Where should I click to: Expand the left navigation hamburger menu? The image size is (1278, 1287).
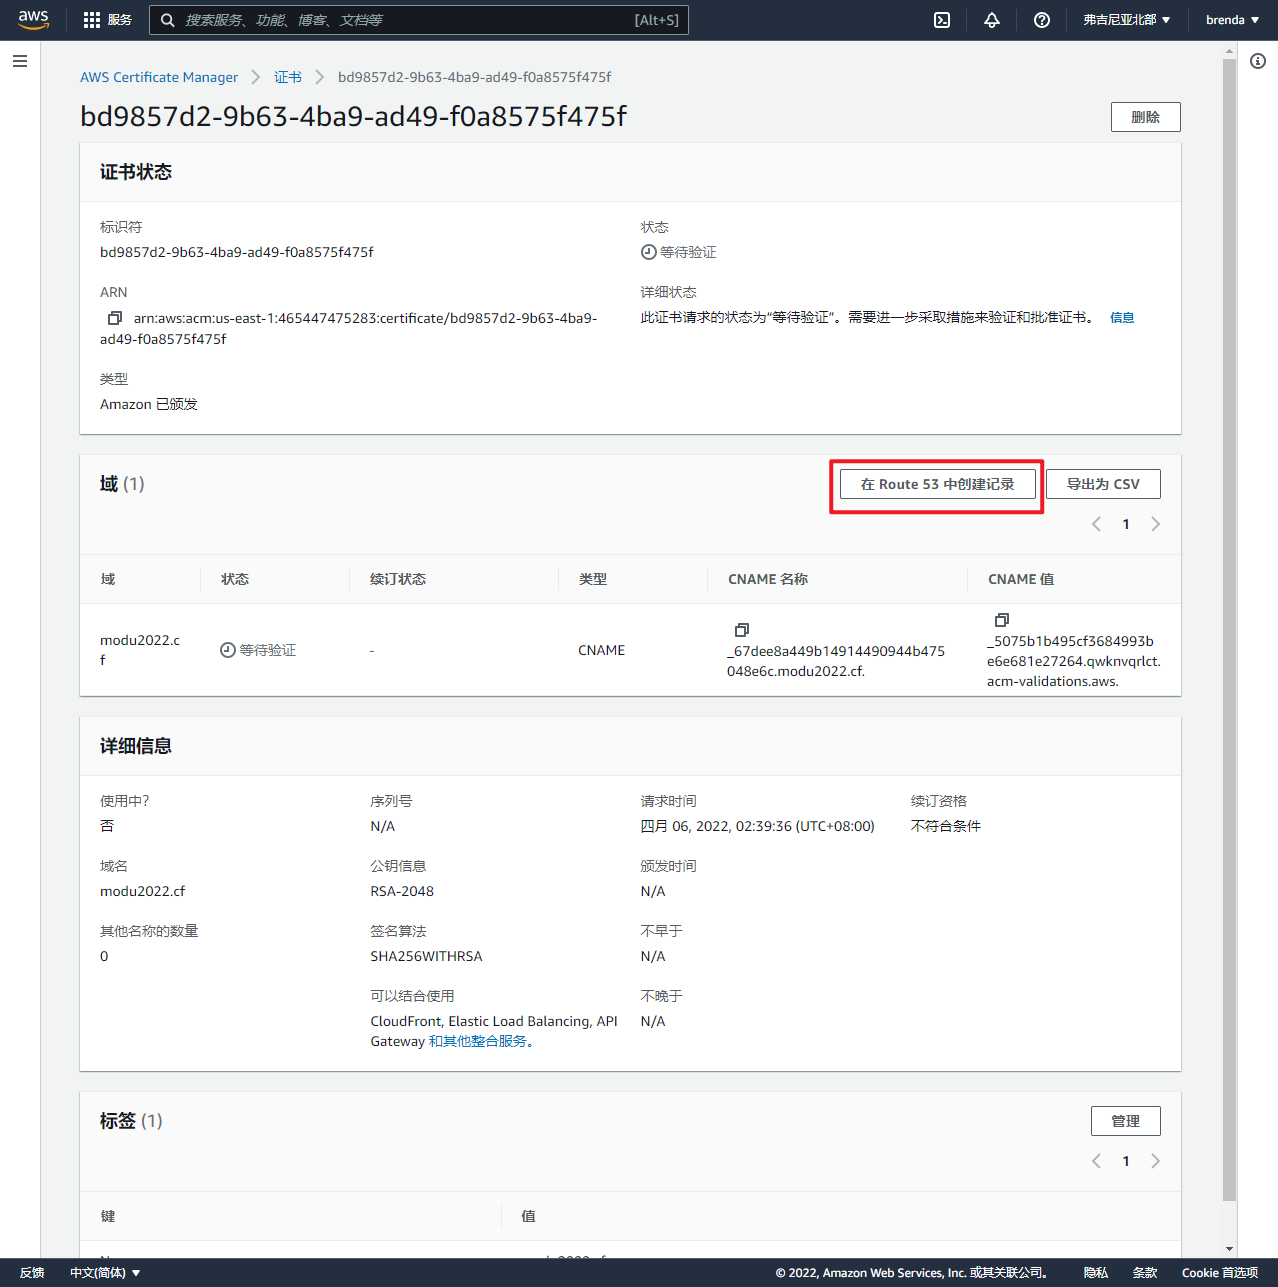[20, 61]
